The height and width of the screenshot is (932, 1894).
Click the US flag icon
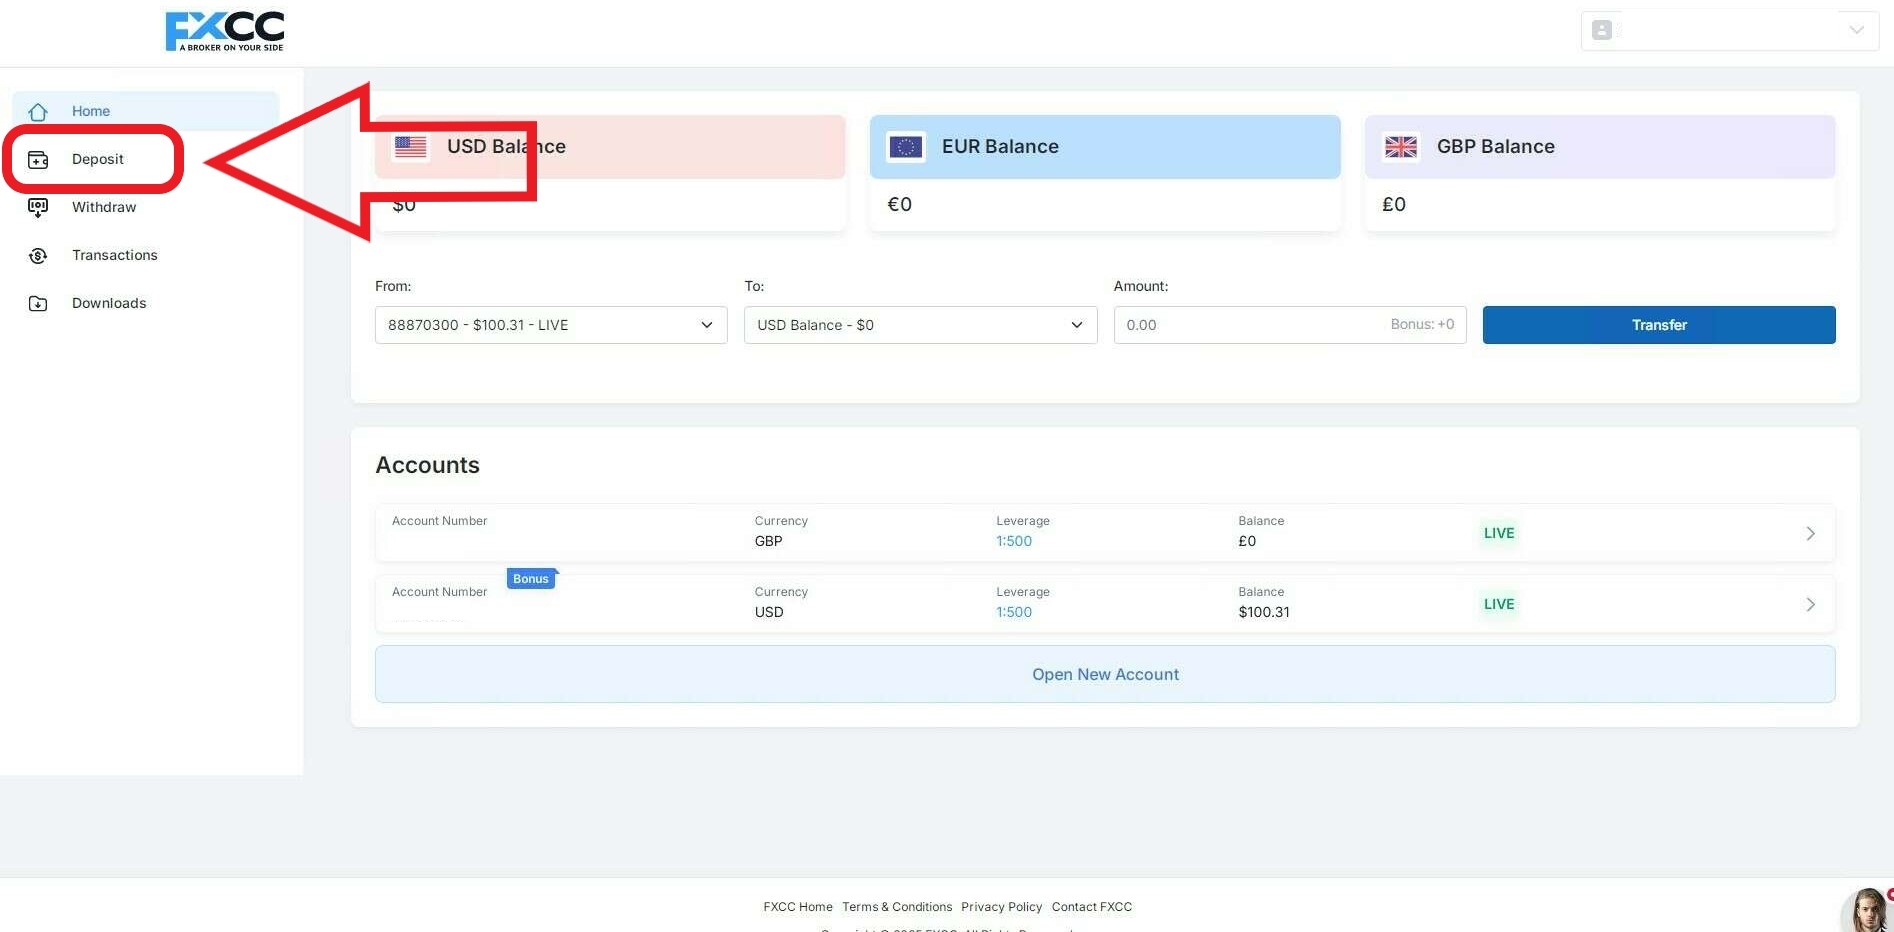[410, 147]
